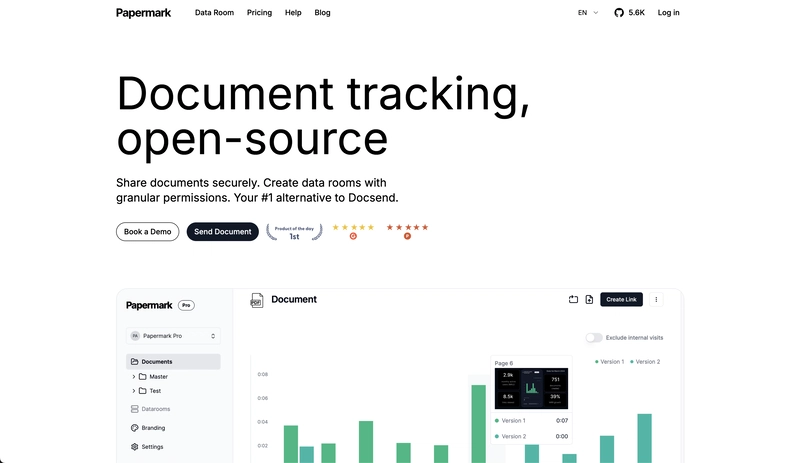Screen dimensions: 800x463
Task: Select Documents in the sidebar
Action: [x=173, y=361]
